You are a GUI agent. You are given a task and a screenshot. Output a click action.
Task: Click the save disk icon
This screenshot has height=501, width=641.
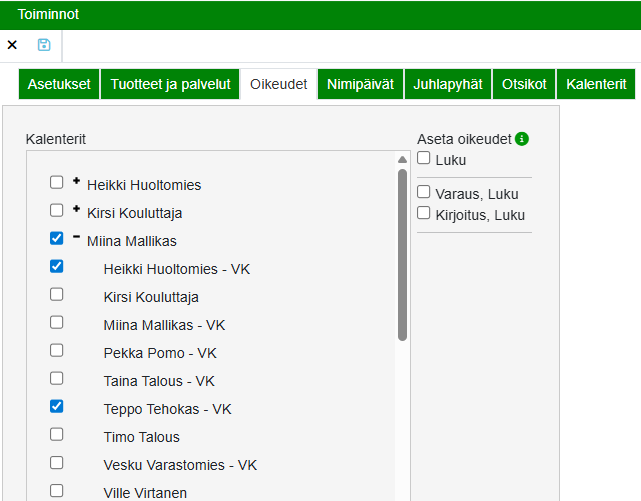(x=44, y=45)
